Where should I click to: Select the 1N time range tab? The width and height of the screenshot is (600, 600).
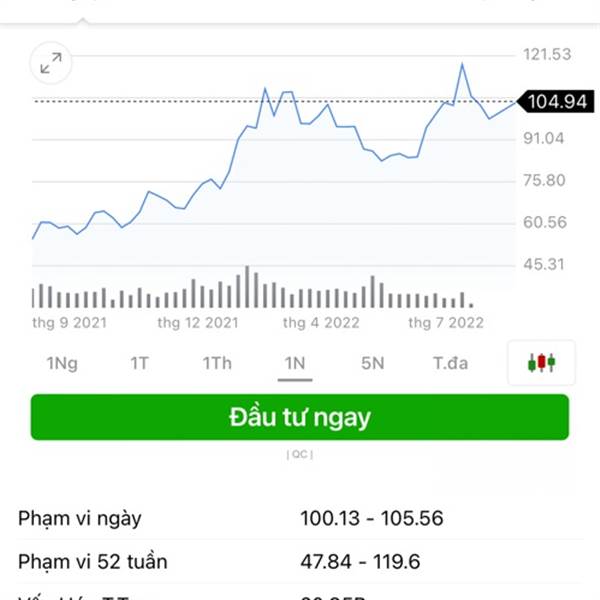[295, 363]
